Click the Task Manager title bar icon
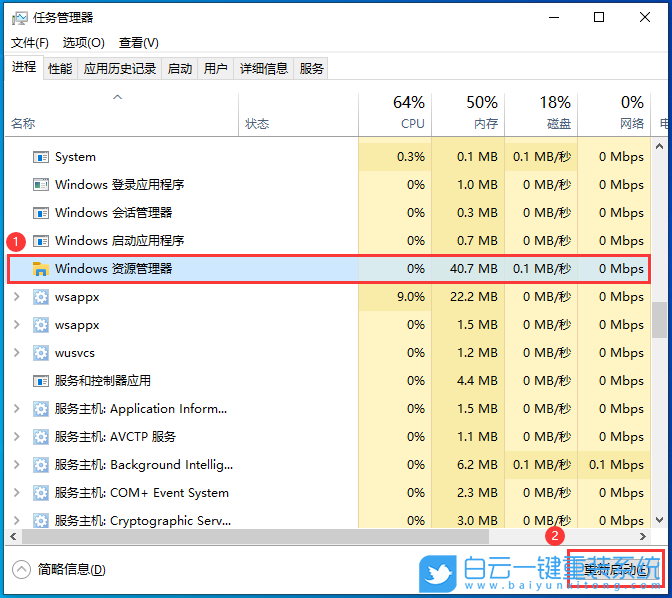Image resolution: width=672 pixels, height=598 pixels. click(19, 18)
